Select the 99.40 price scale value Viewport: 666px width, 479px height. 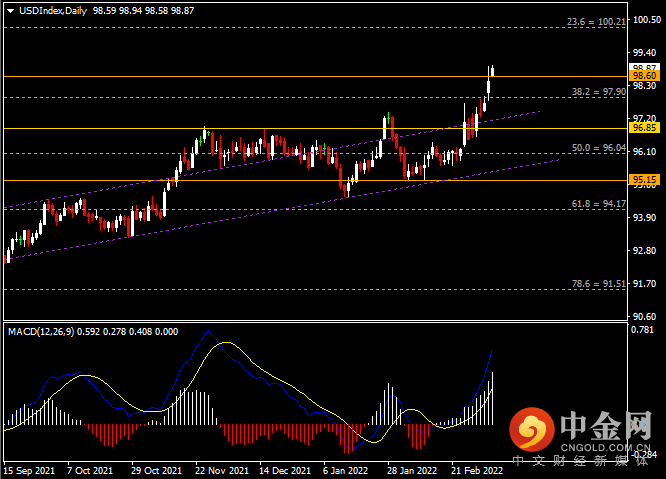(644, 53)
